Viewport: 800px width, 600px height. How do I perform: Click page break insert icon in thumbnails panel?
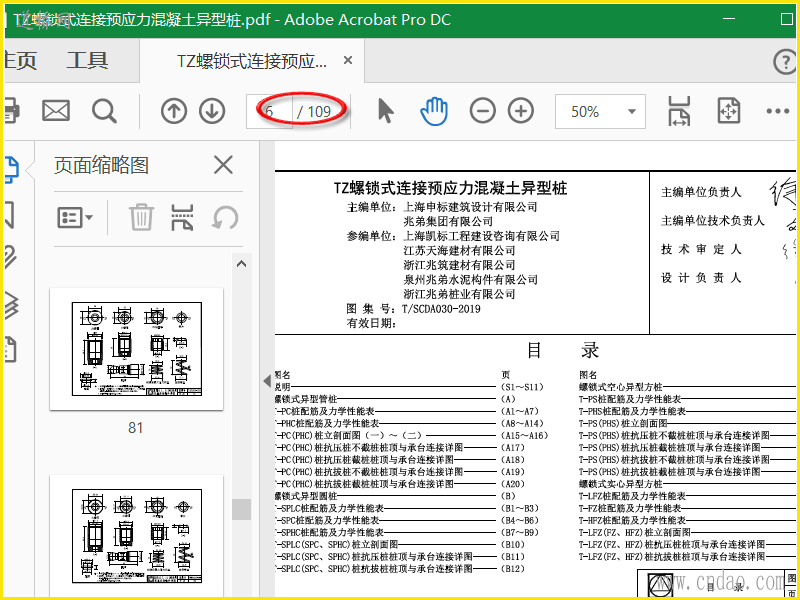tap(182, 217)
